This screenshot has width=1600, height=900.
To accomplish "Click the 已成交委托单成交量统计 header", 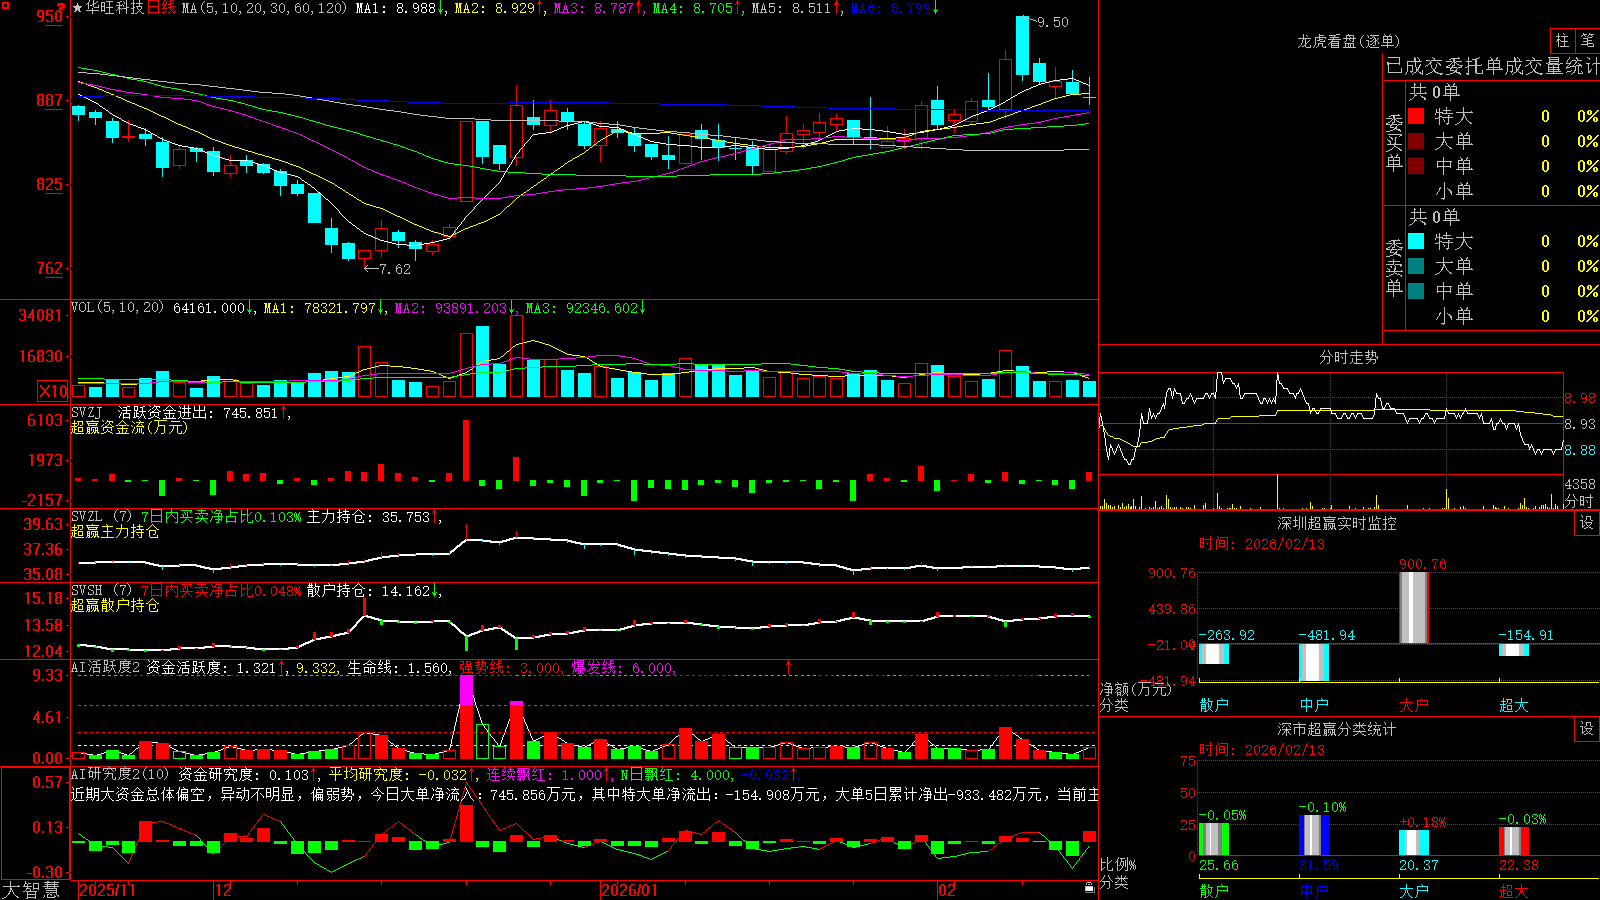I will [1492, 66].
